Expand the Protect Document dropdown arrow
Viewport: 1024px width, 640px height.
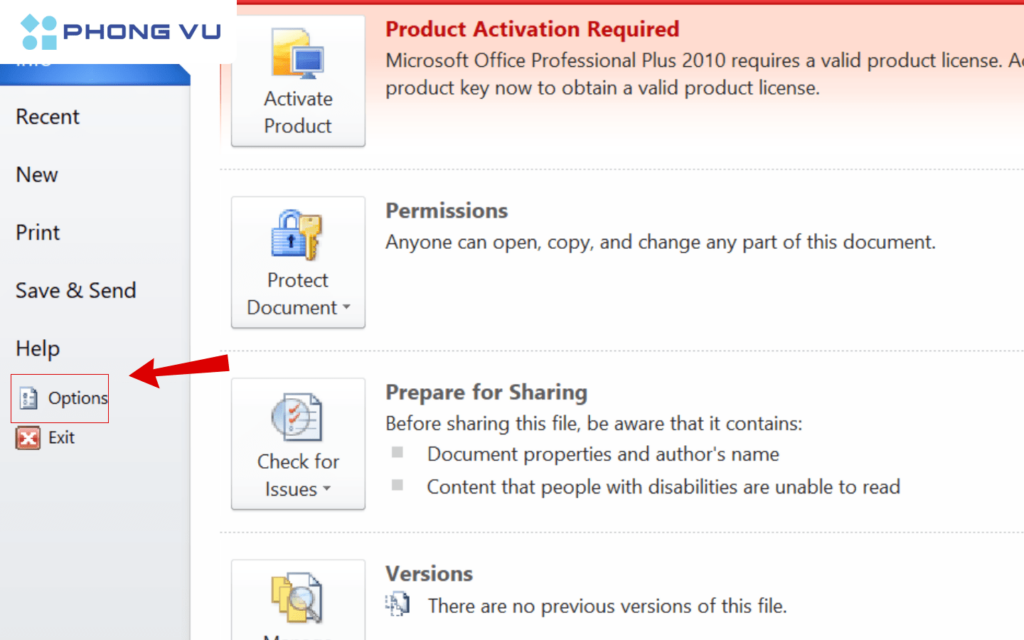click(346, 308)
